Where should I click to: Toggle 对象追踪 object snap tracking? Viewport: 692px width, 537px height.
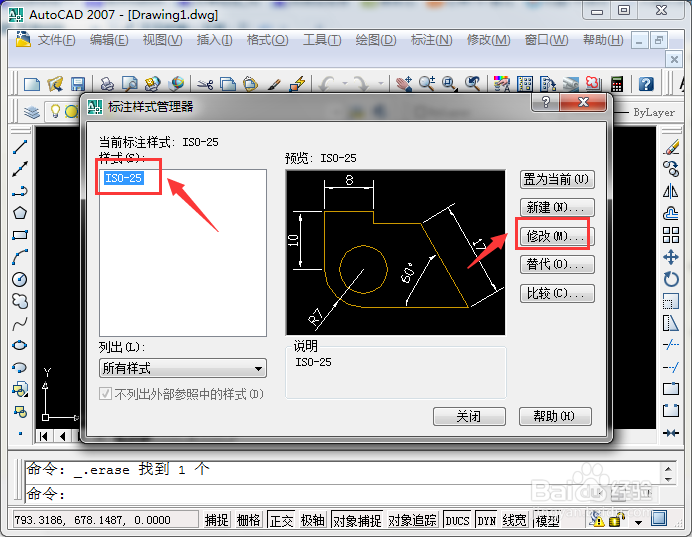(412, 521)
